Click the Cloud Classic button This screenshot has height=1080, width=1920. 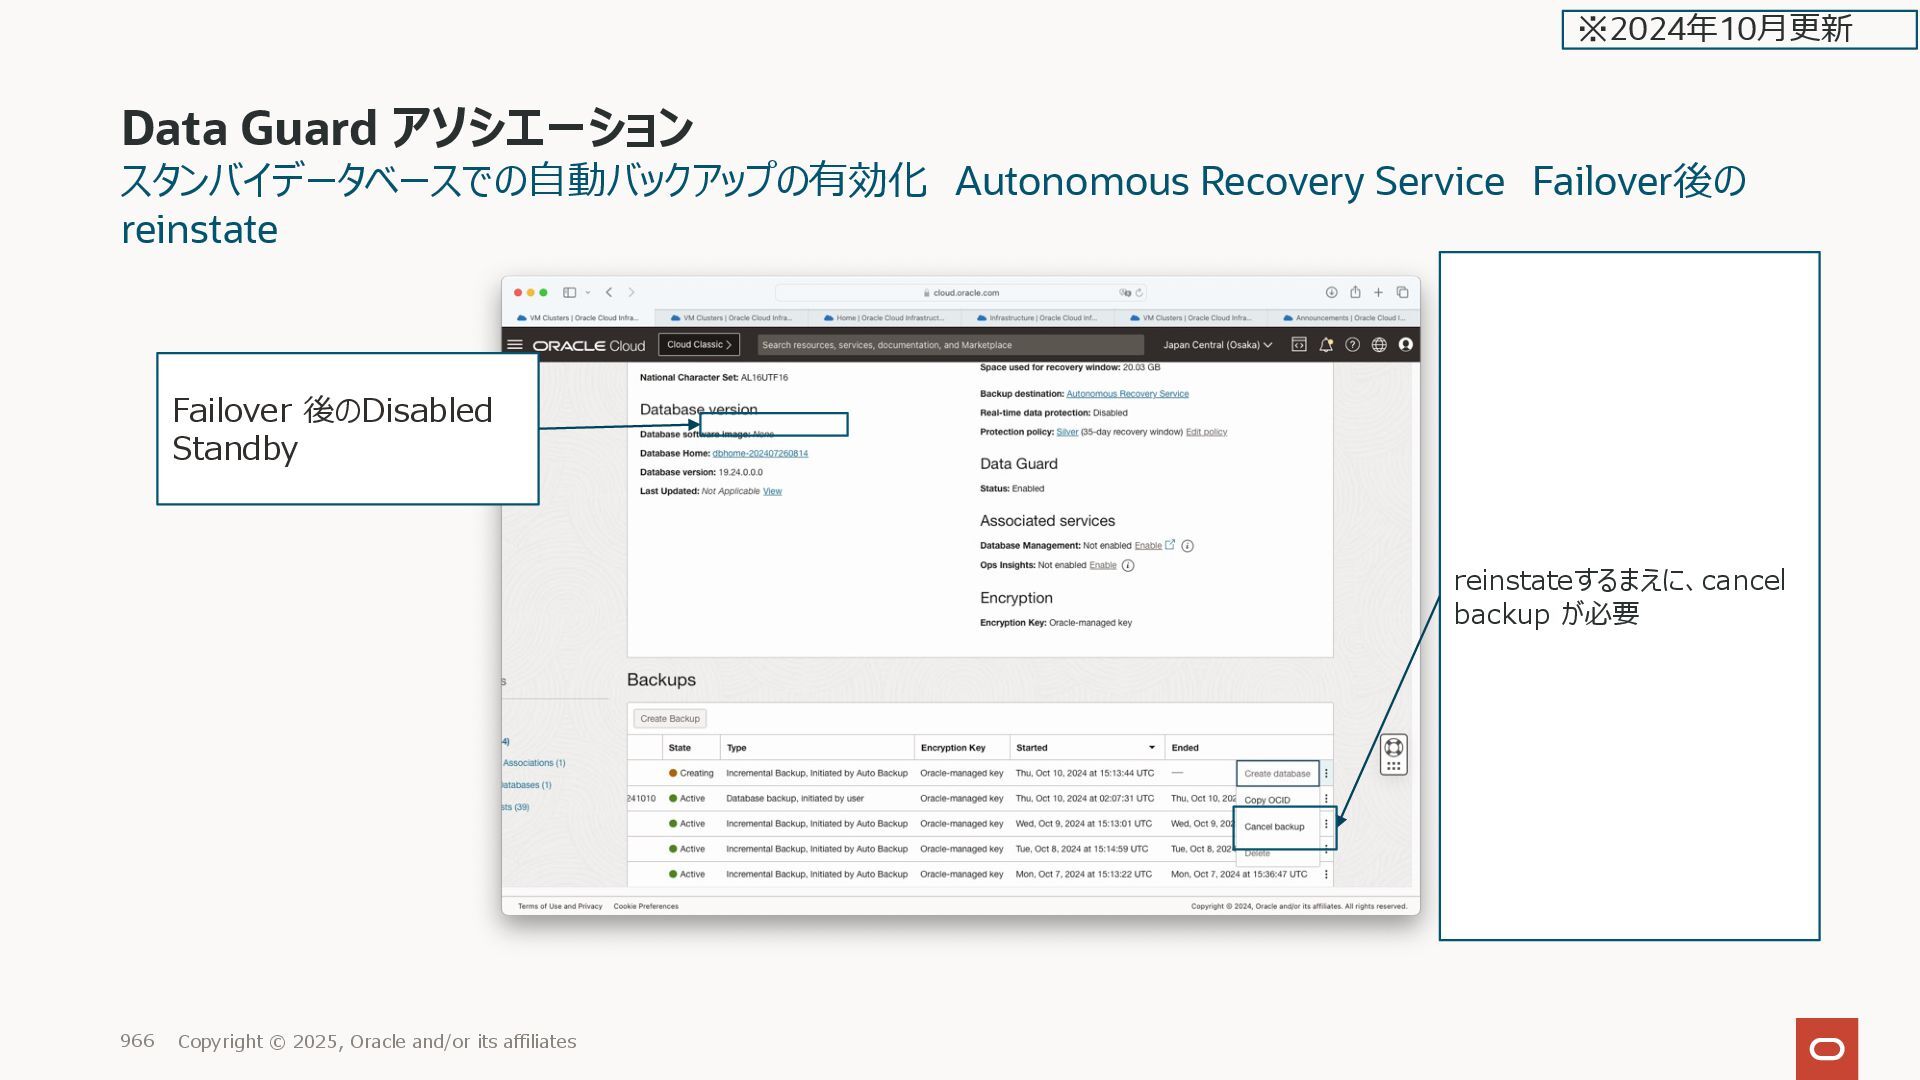699,345
